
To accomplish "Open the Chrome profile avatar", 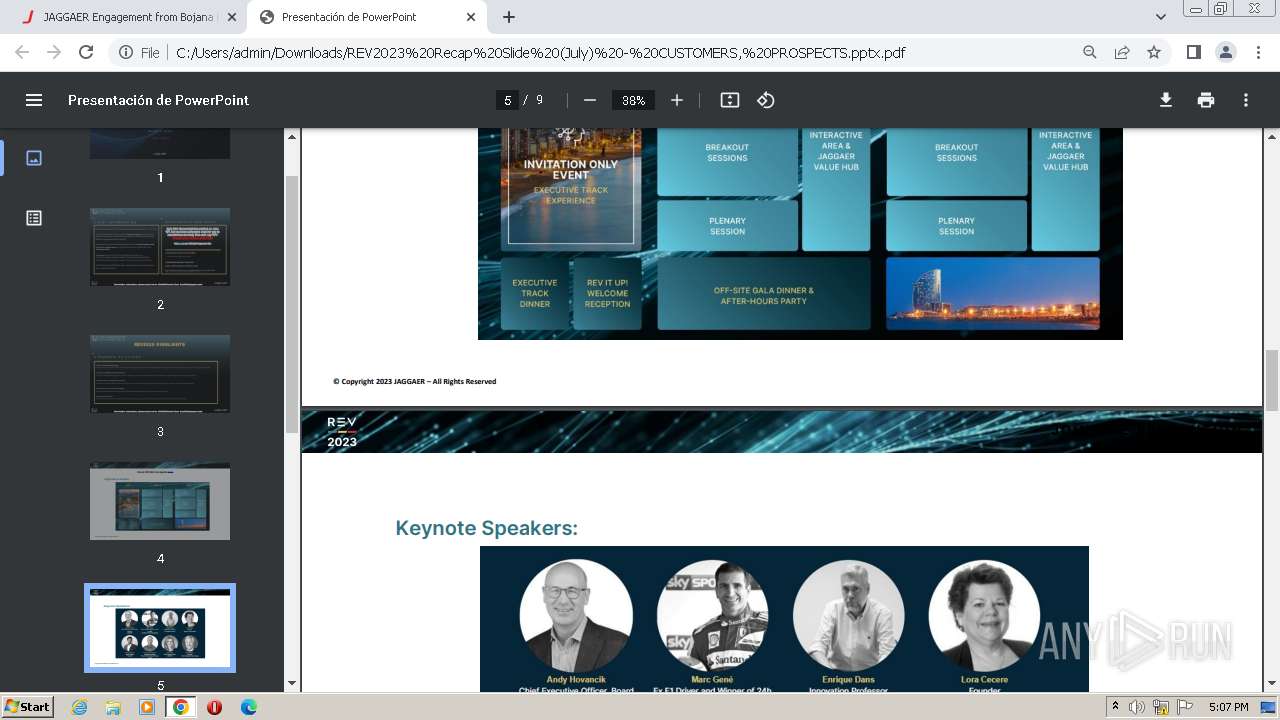I will [1225, 52].
